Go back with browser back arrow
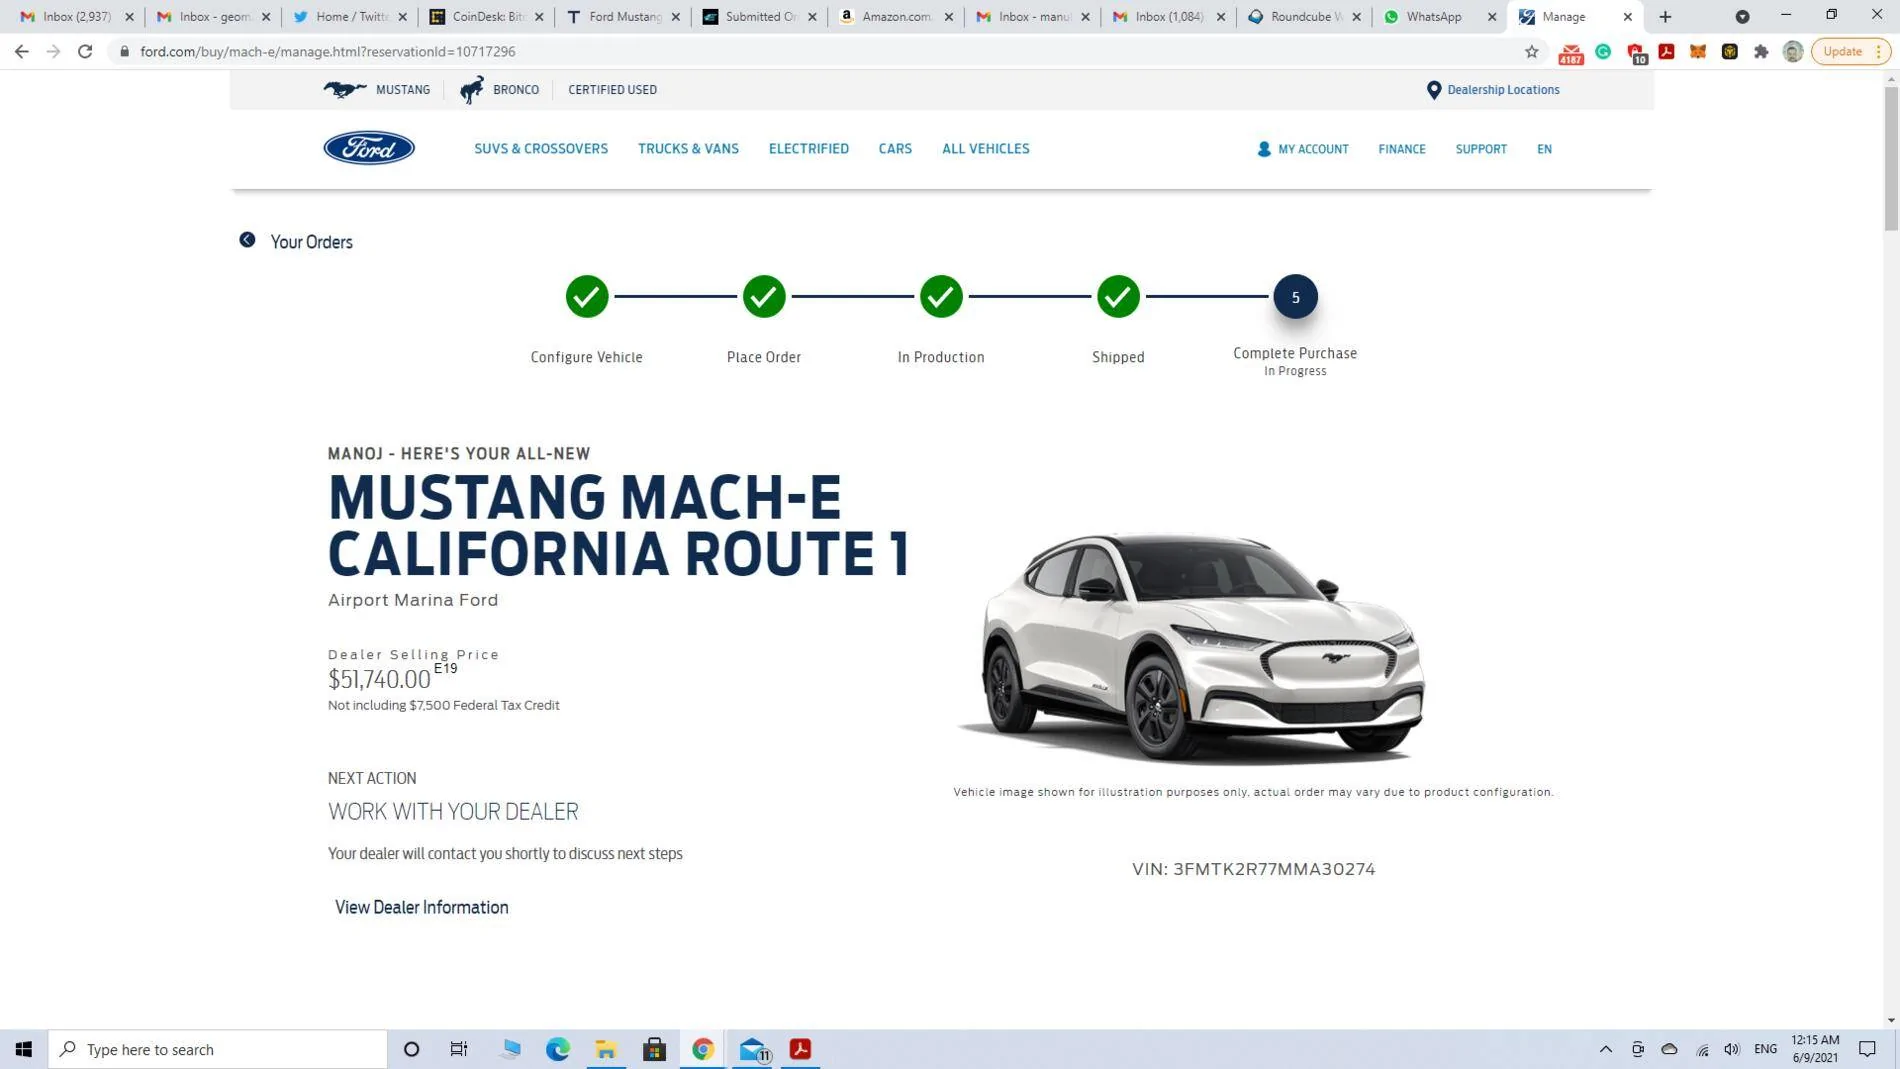This screenshot has height=1069, width=1900. click(22, 51)
